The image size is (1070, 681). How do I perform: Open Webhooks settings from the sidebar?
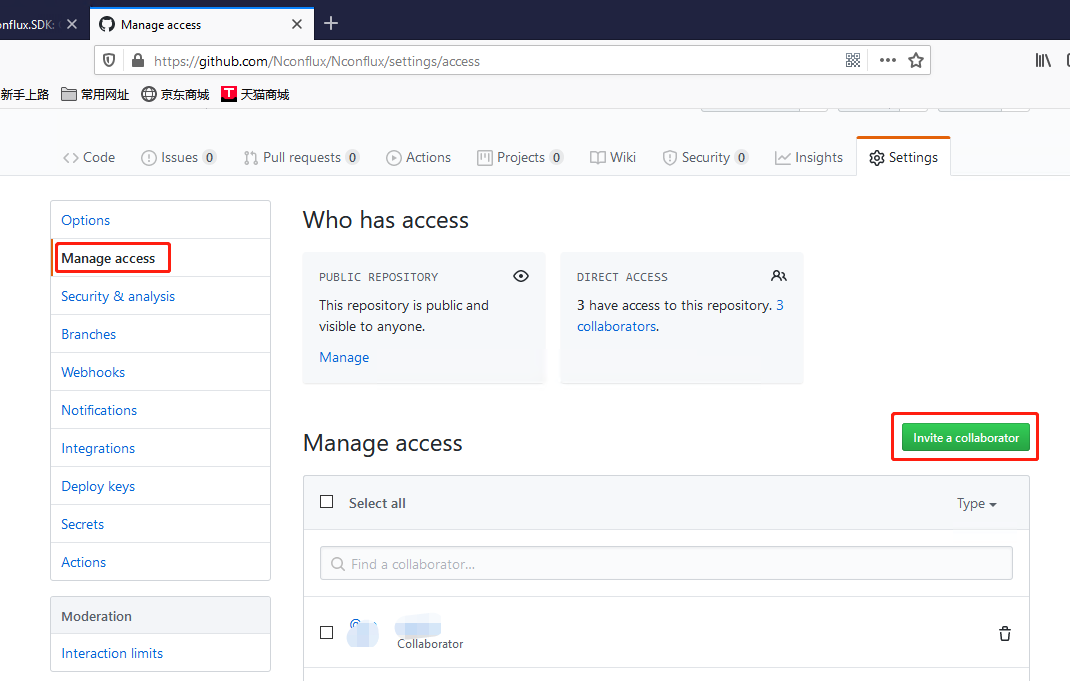pyautogui.click(x=93, y=372)
